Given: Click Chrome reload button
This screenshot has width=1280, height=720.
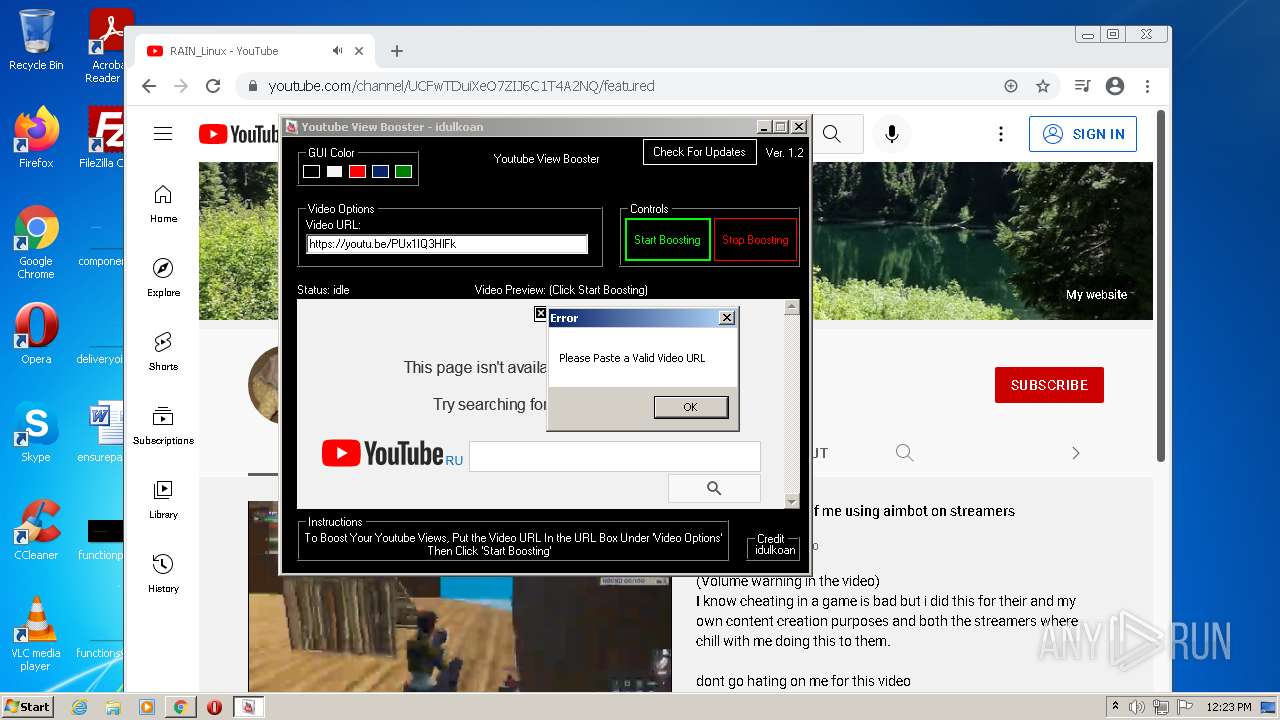Looking at the screenshot, I should click(x=212, y=86).
